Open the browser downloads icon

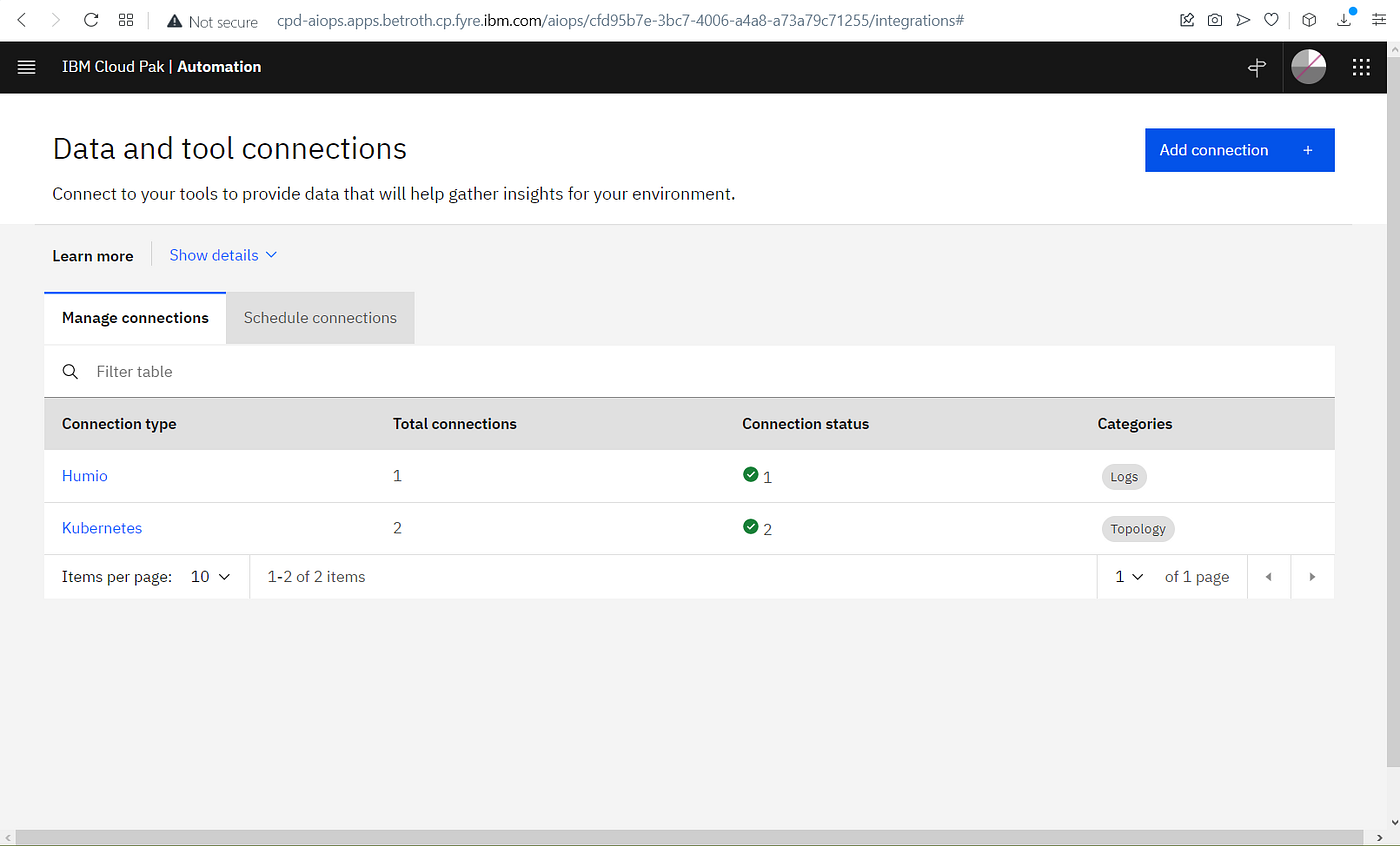1345,19
